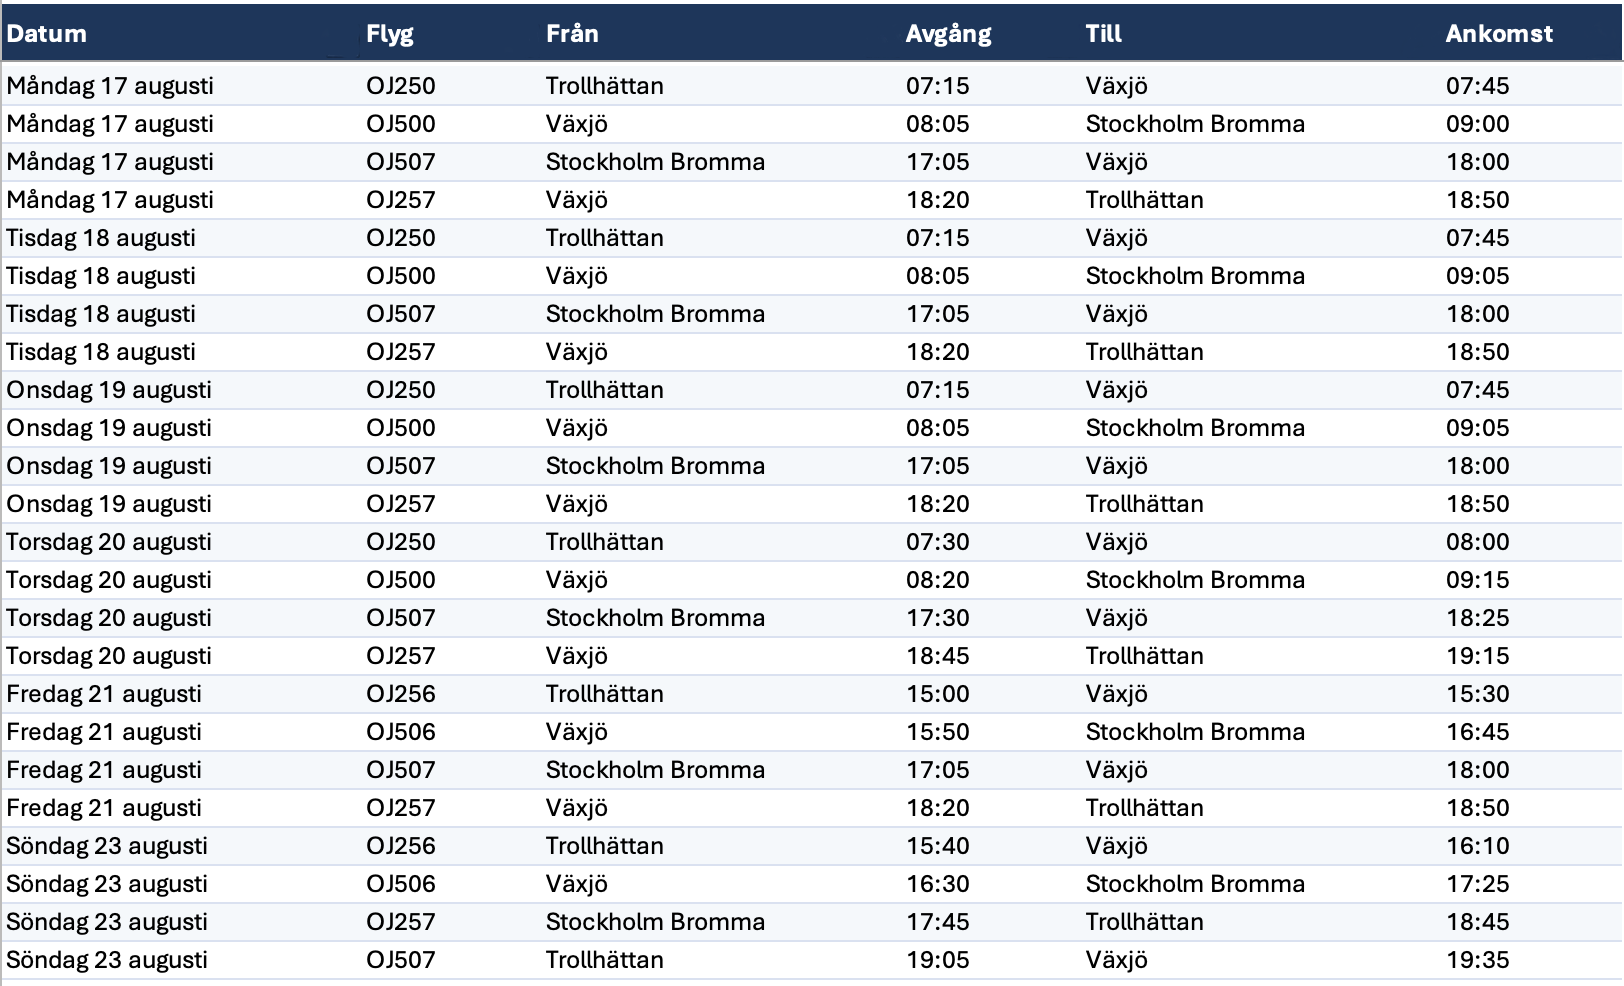
Task: Click the Avgång column header
Action: coord(948,34)
